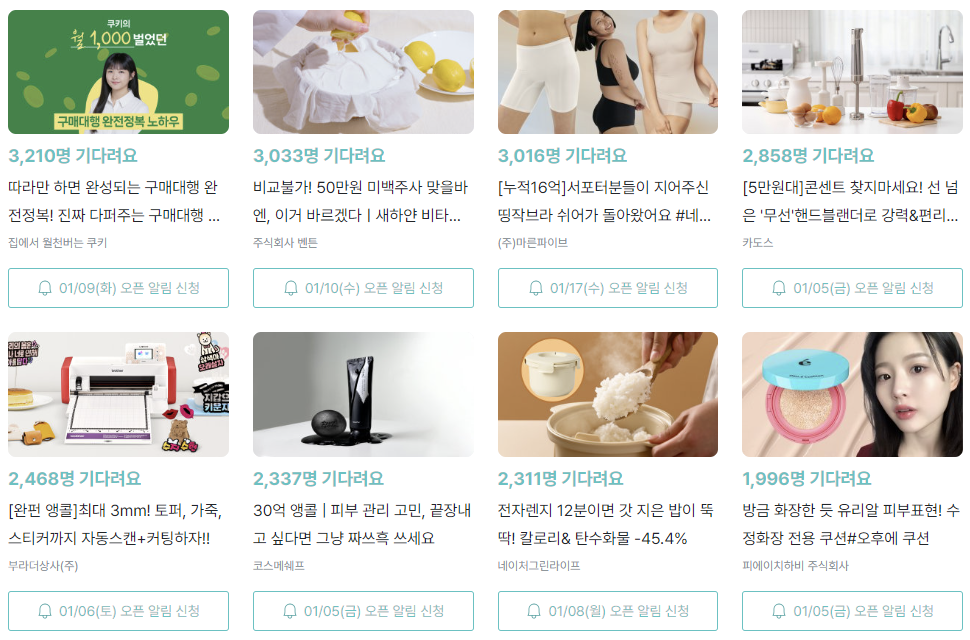Viewport: 970px width, 640px height.
Task: Click bell icon on 01/10(수) alert button
Action: click(291, 288)
